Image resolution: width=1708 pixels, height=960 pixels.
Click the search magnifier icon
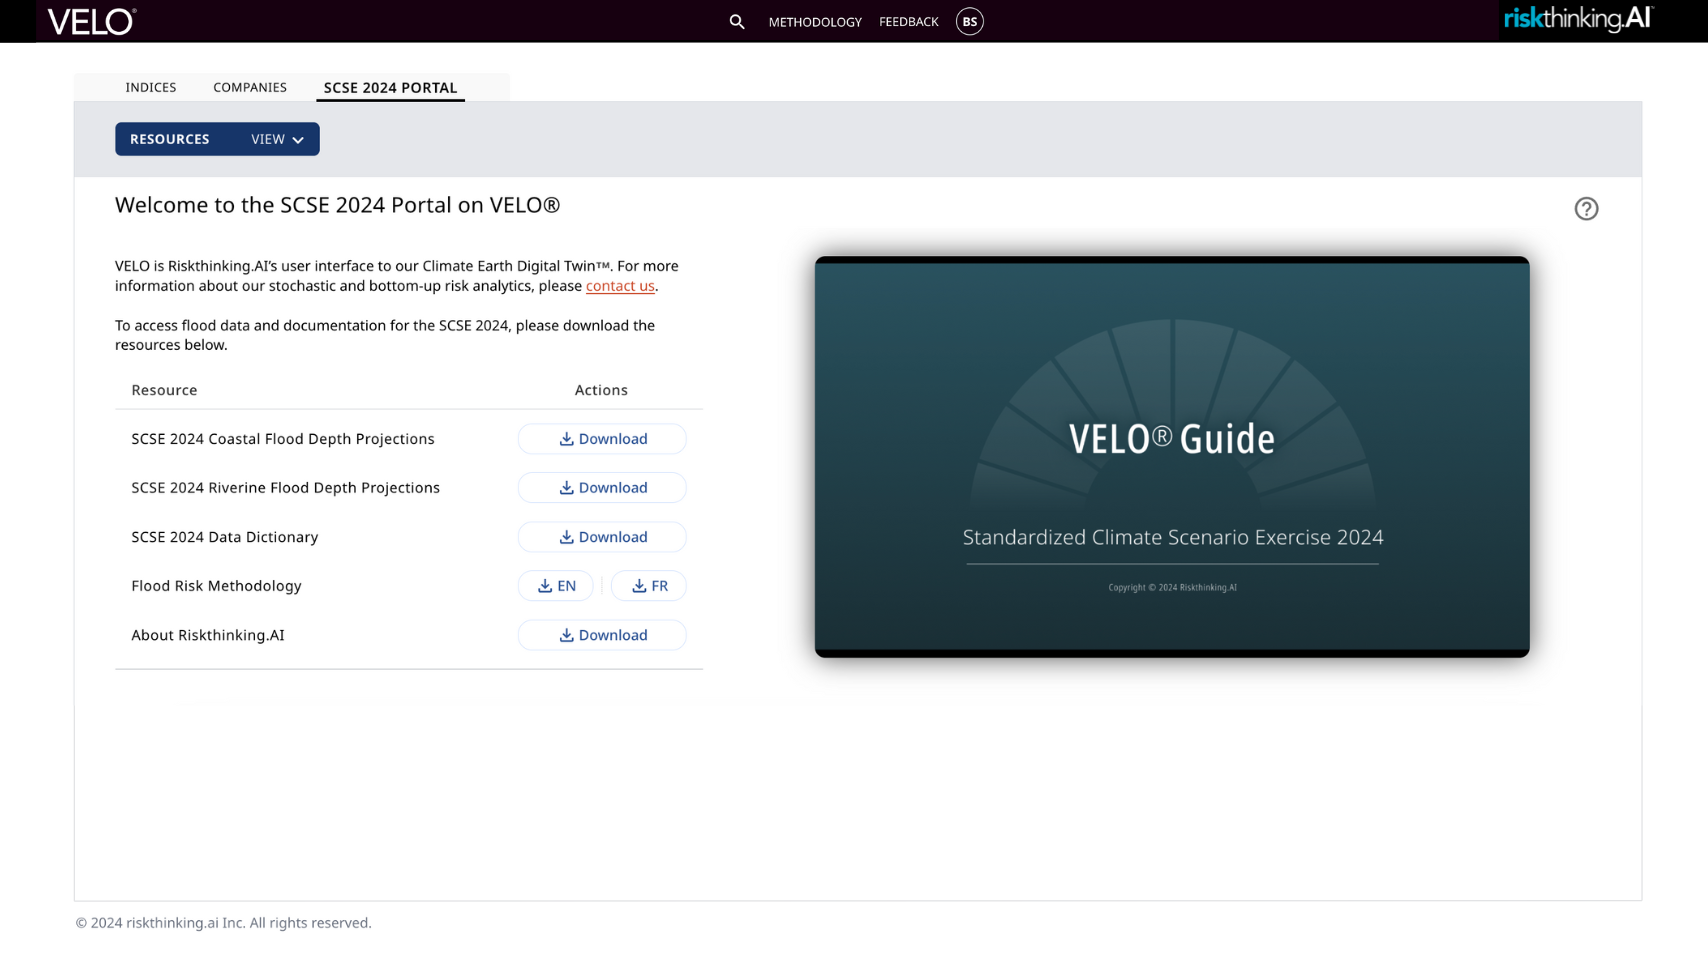[737, 22]
